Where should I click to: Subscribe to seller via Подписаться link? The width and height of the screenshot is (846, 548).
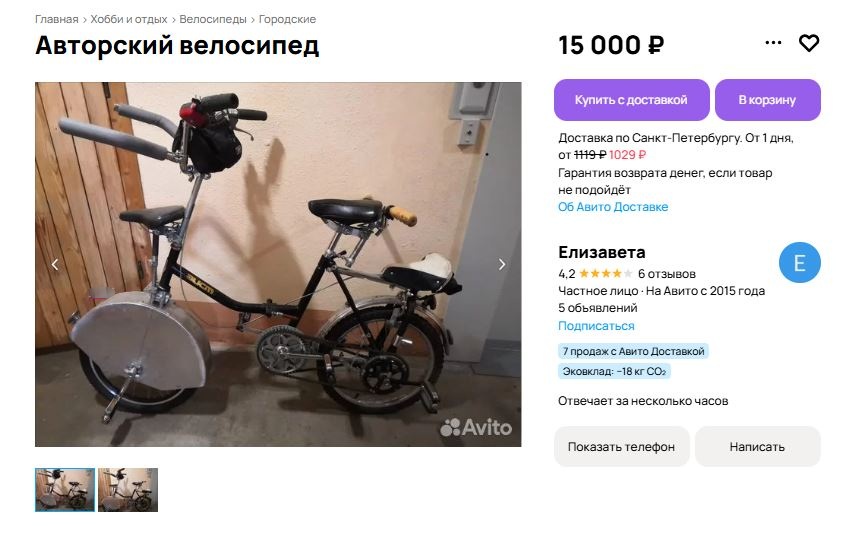pyautogui.click(x=596, y=326)
